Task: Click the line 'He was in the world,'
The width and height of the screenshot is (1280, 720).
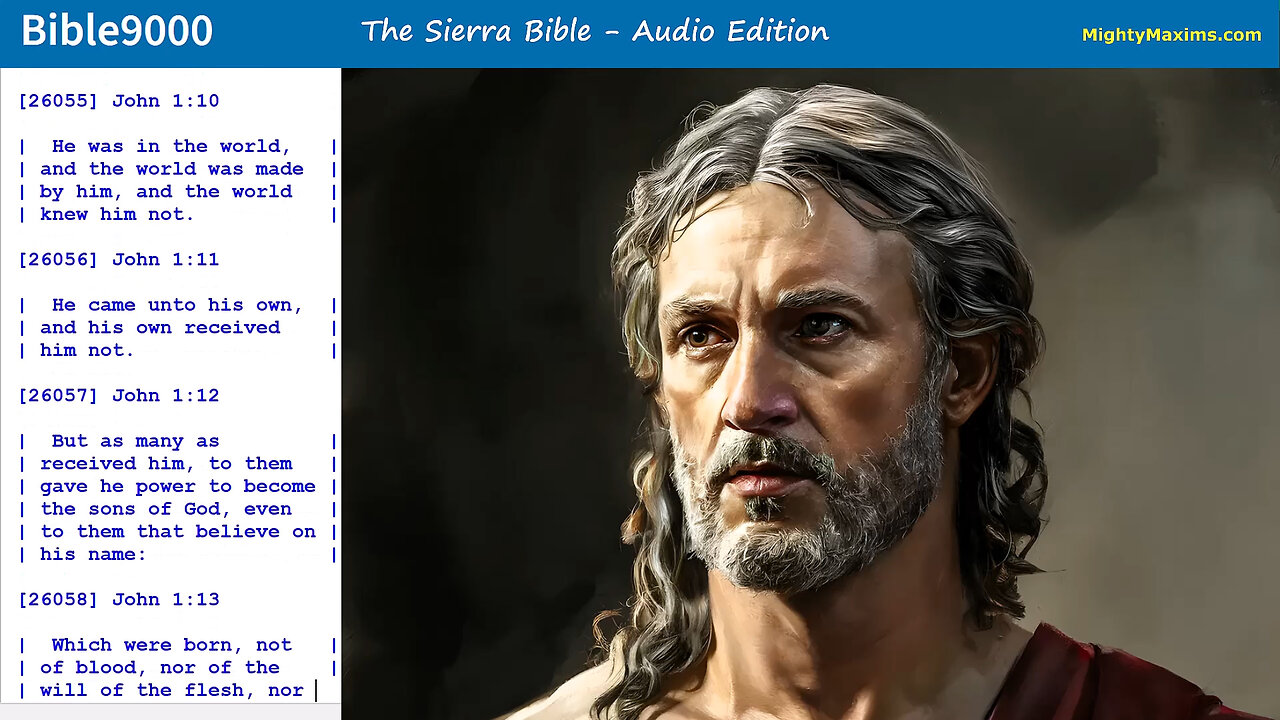Action: coord(171,147)
